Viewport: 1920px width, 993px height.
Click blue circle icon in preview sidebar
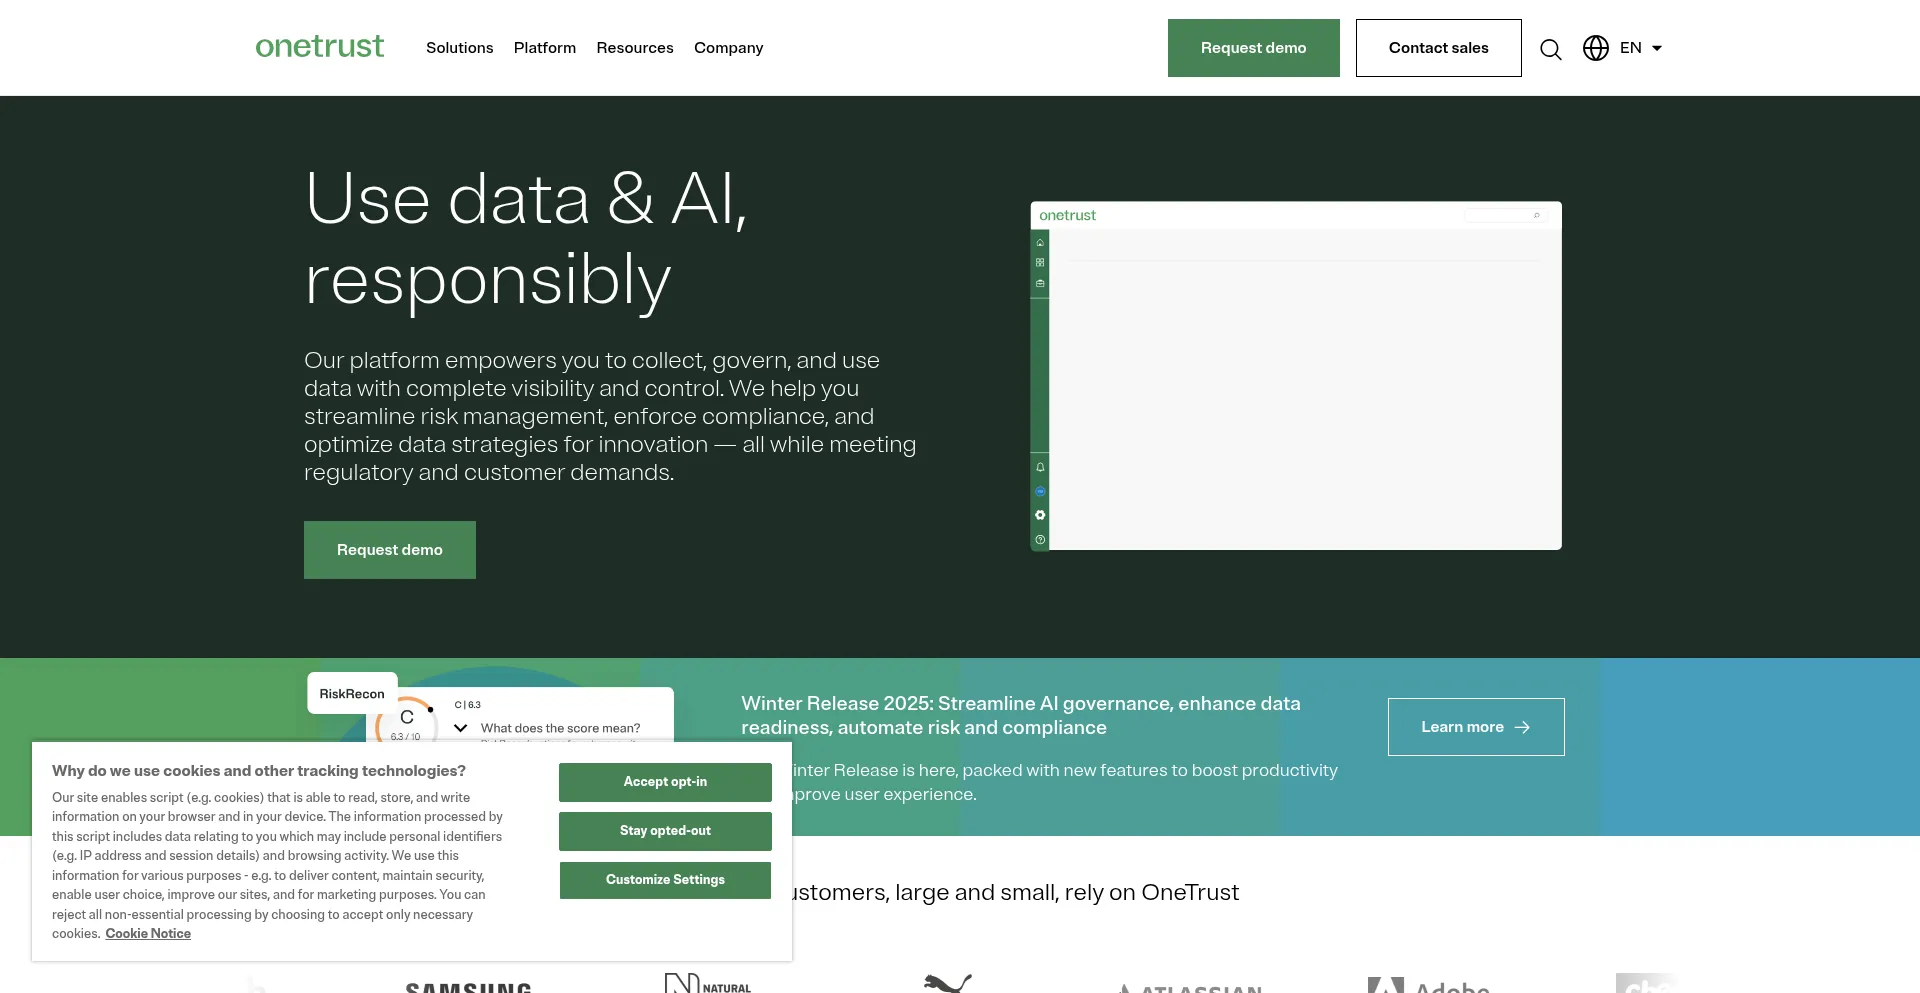(x=1040, y=491)
